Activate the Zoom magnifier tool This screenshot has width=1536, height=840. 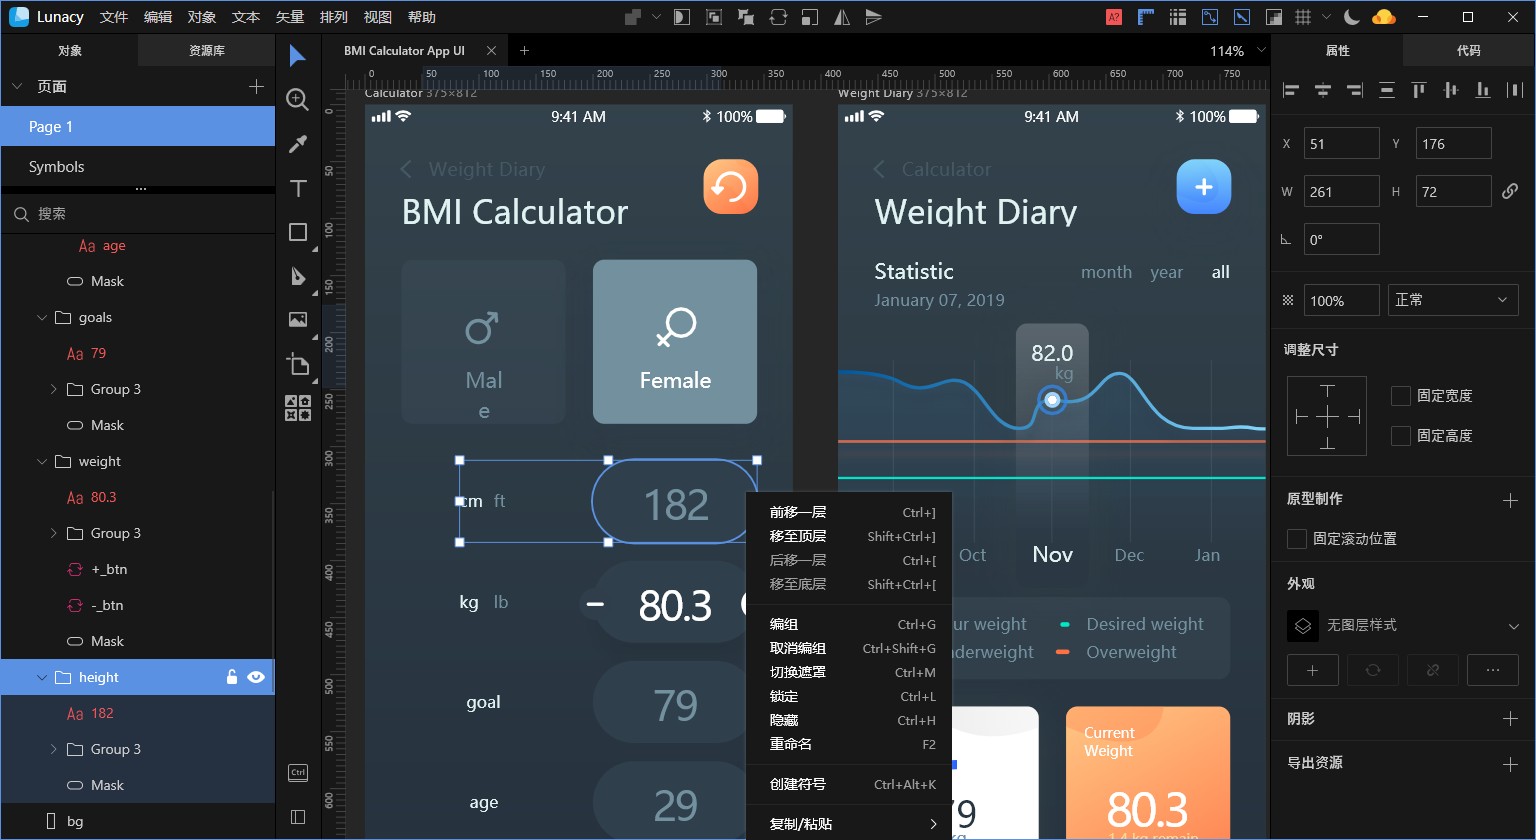pyautogui.click(x=297, y=99)
